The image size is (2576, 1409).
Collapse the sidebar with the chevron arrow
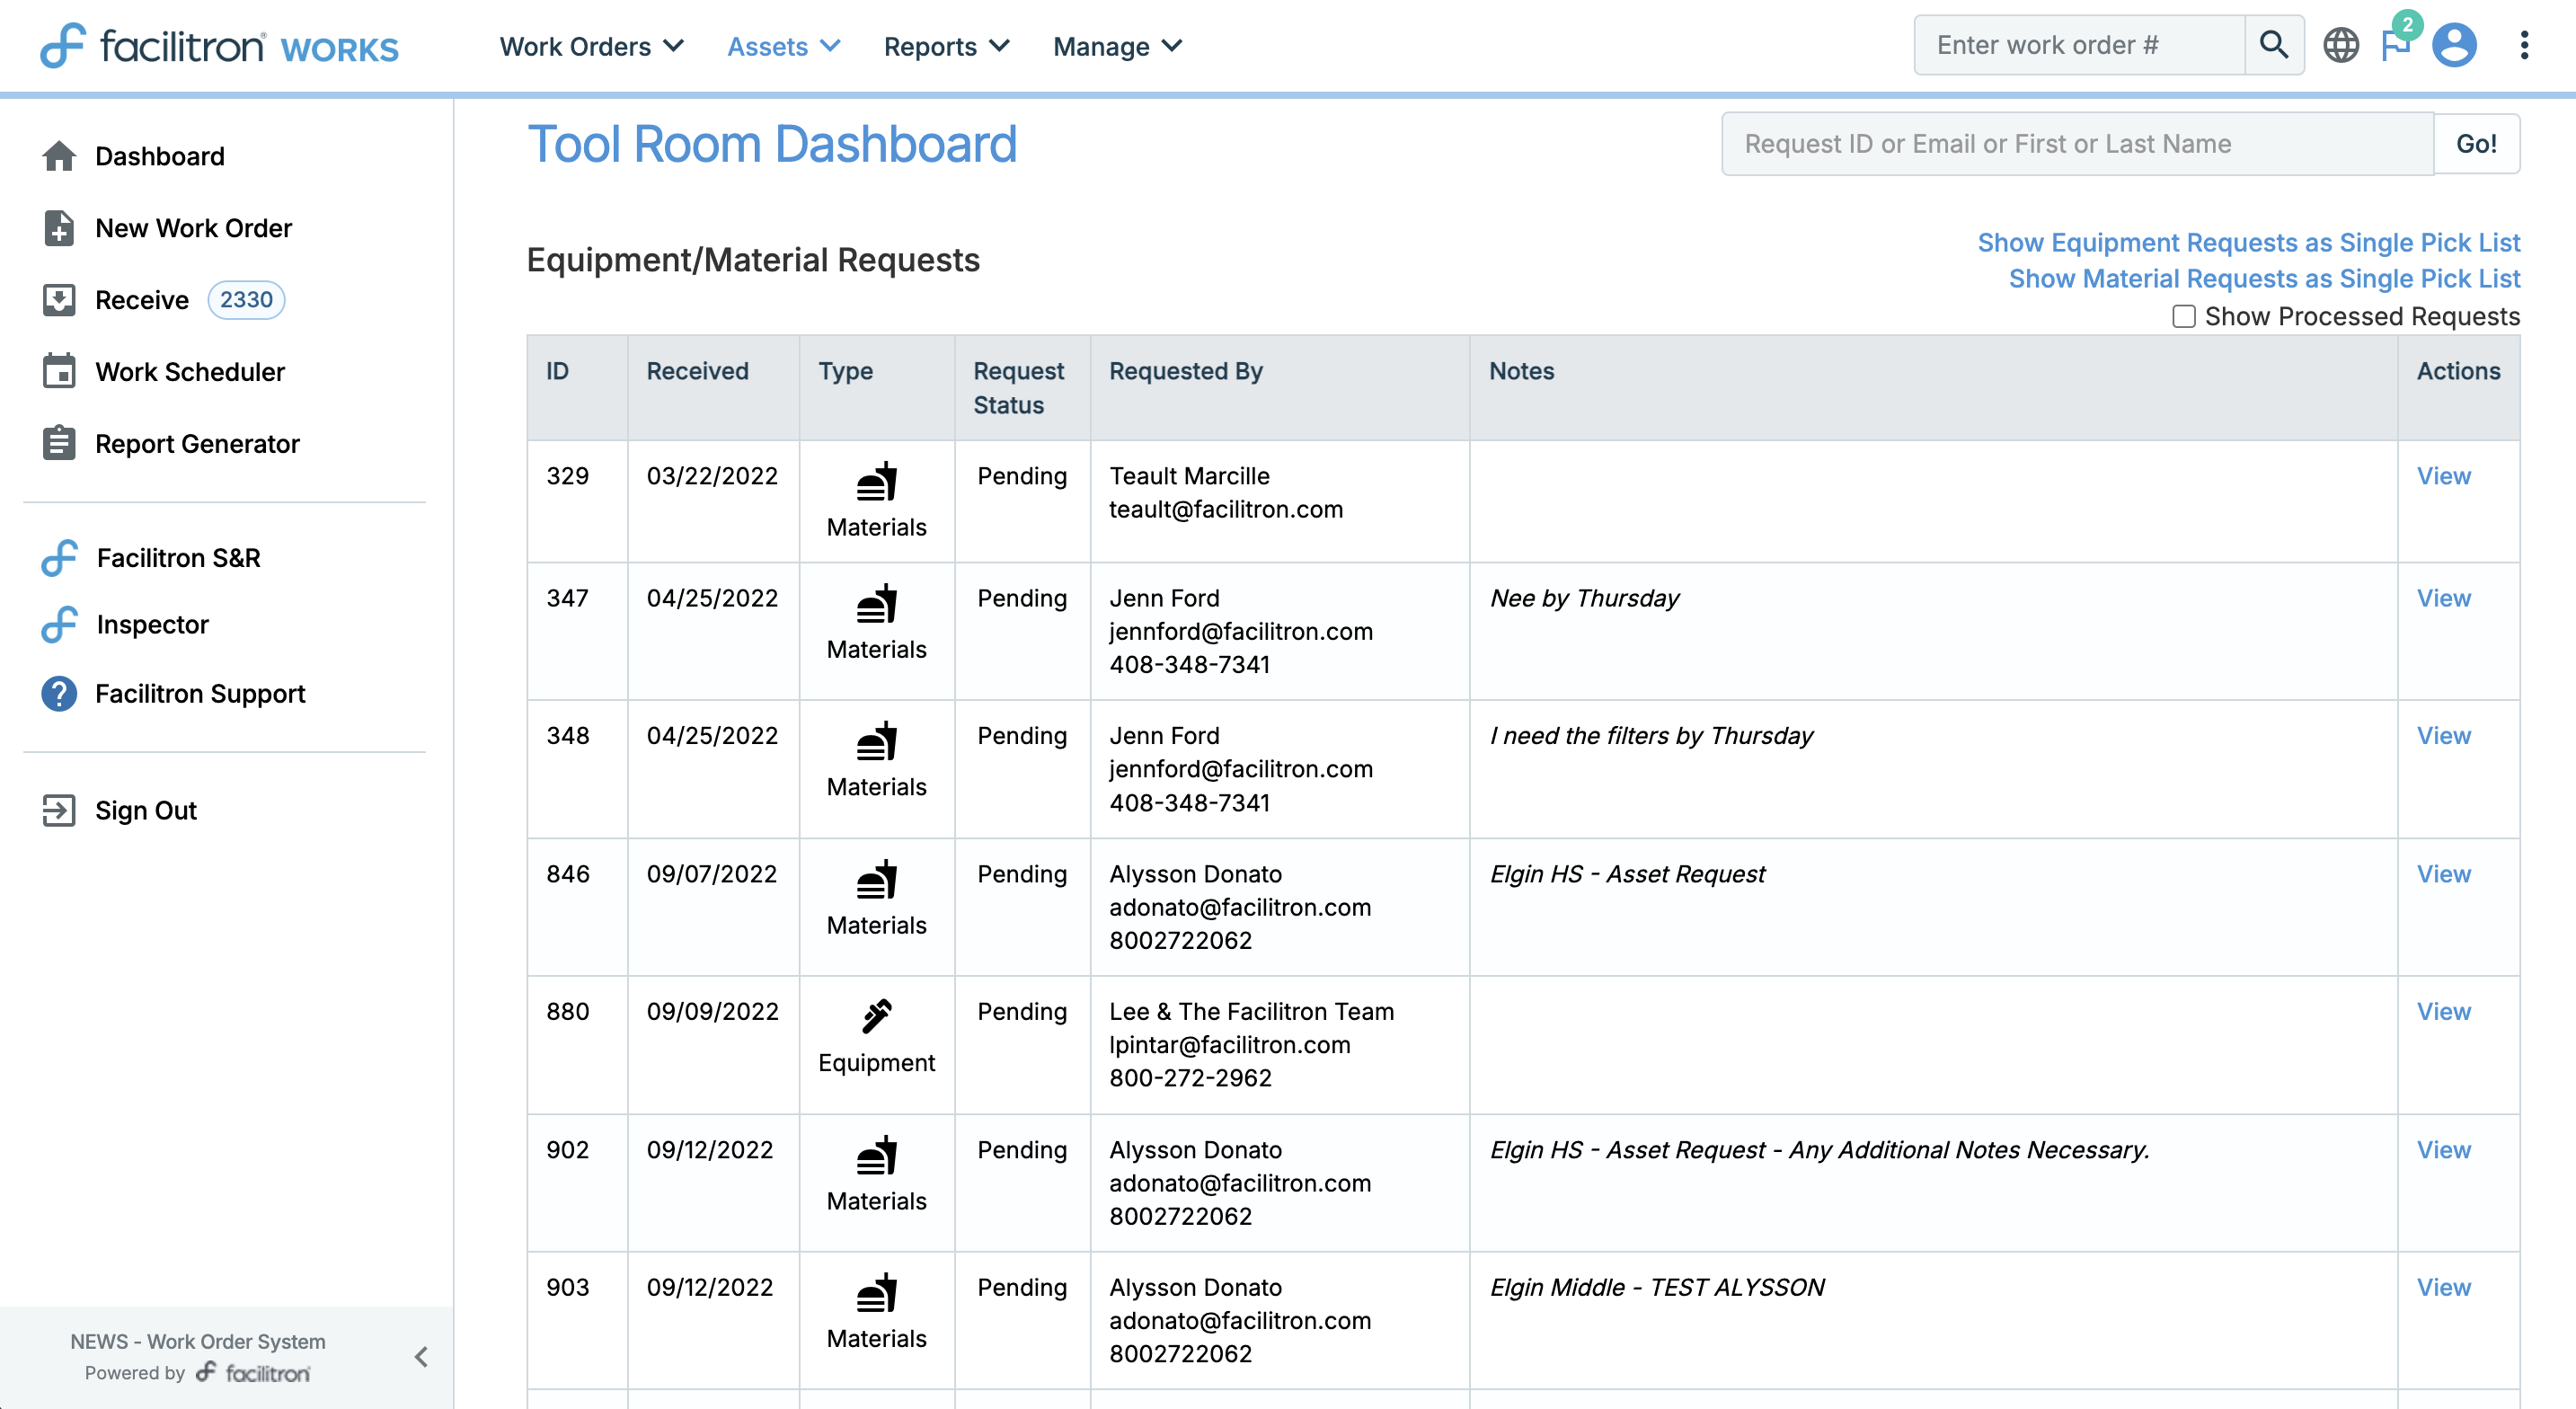[x=421, y=1356]
